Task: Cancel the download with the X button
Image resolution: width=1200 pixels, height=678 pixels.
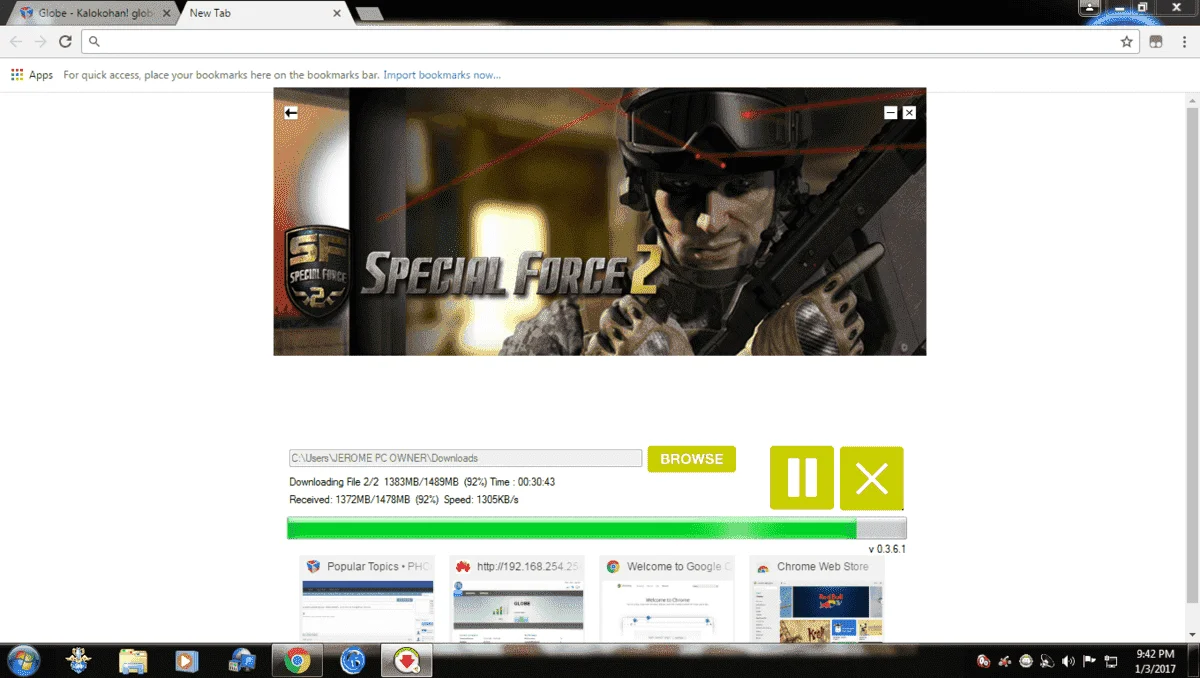Action: point(872,478)
